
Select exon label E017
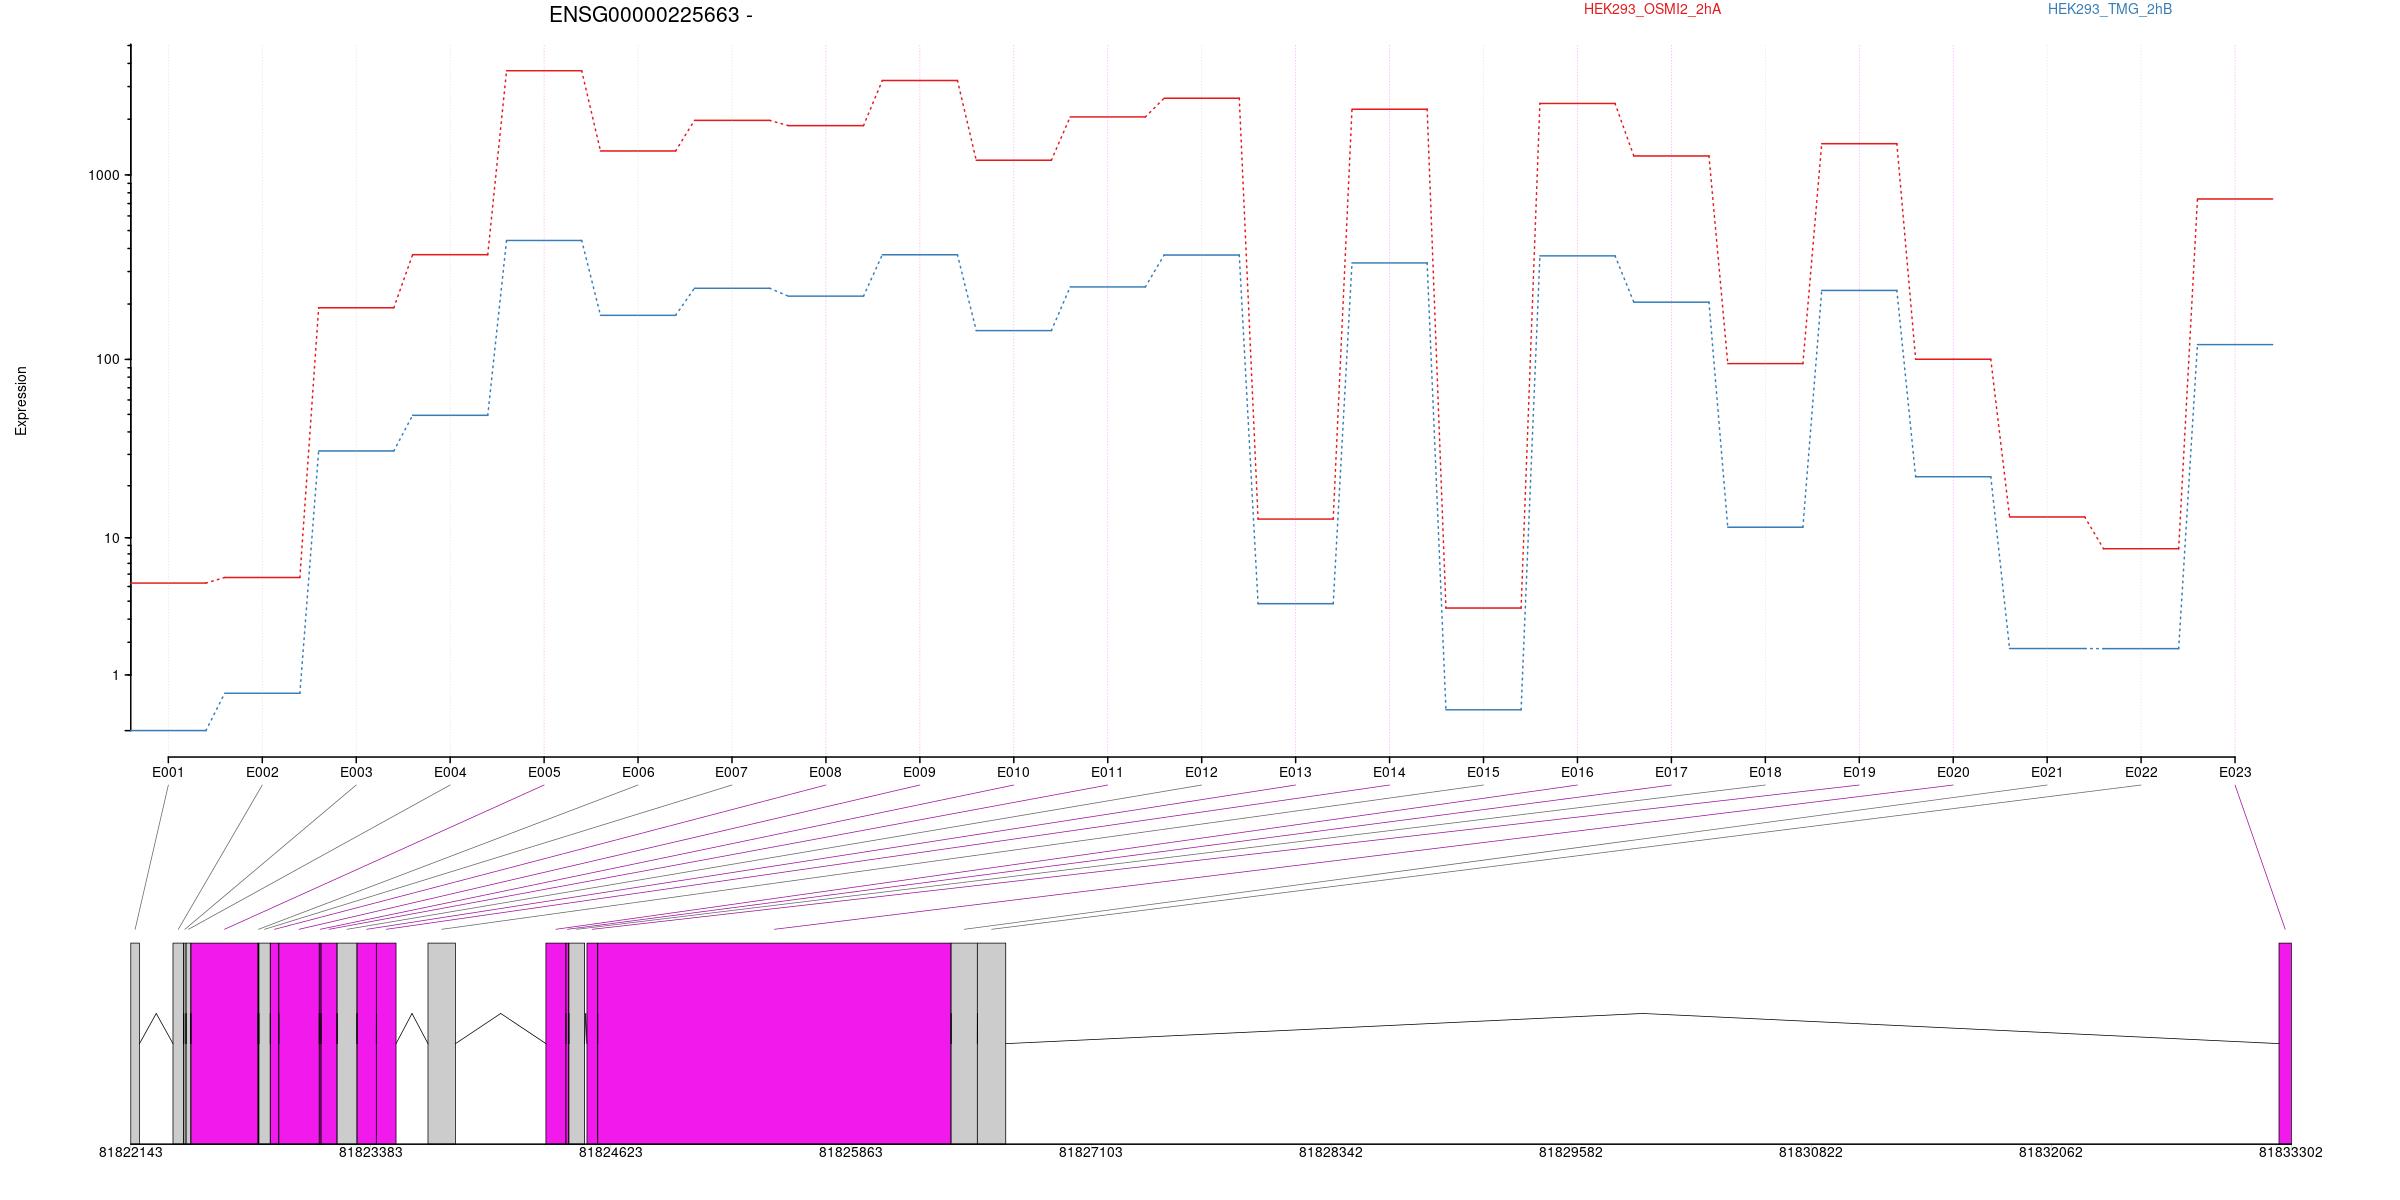[1671, 772]
